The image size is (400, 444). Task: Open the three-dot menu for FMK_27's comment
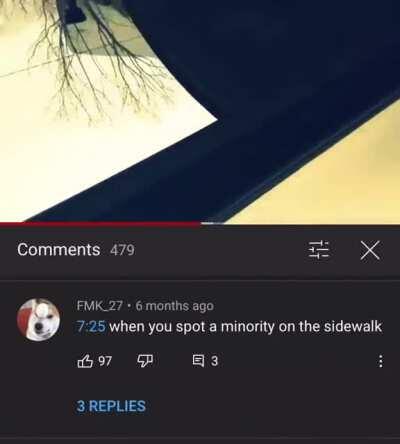click(x=380, y=361)
